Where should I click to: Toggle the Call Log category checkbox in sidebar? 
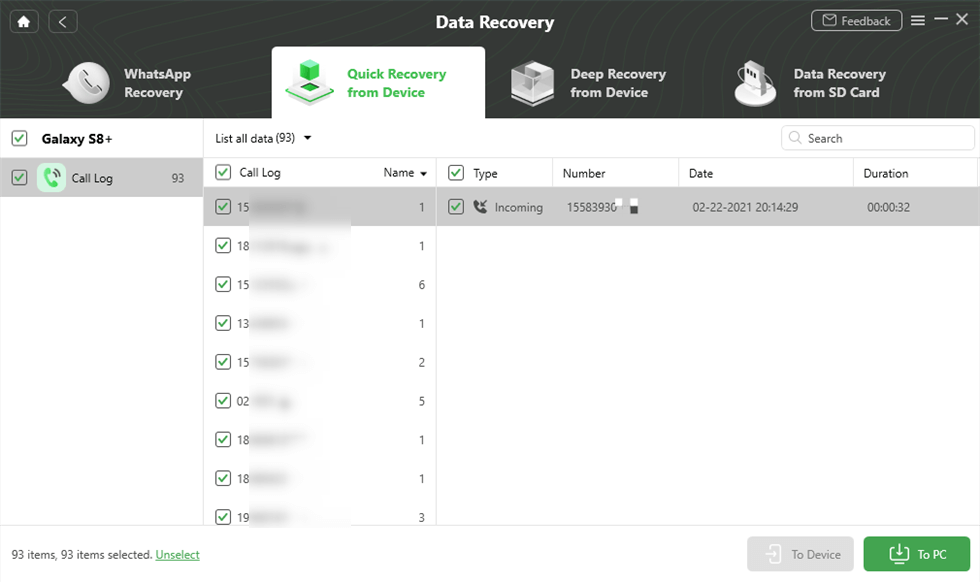[19, 178]
